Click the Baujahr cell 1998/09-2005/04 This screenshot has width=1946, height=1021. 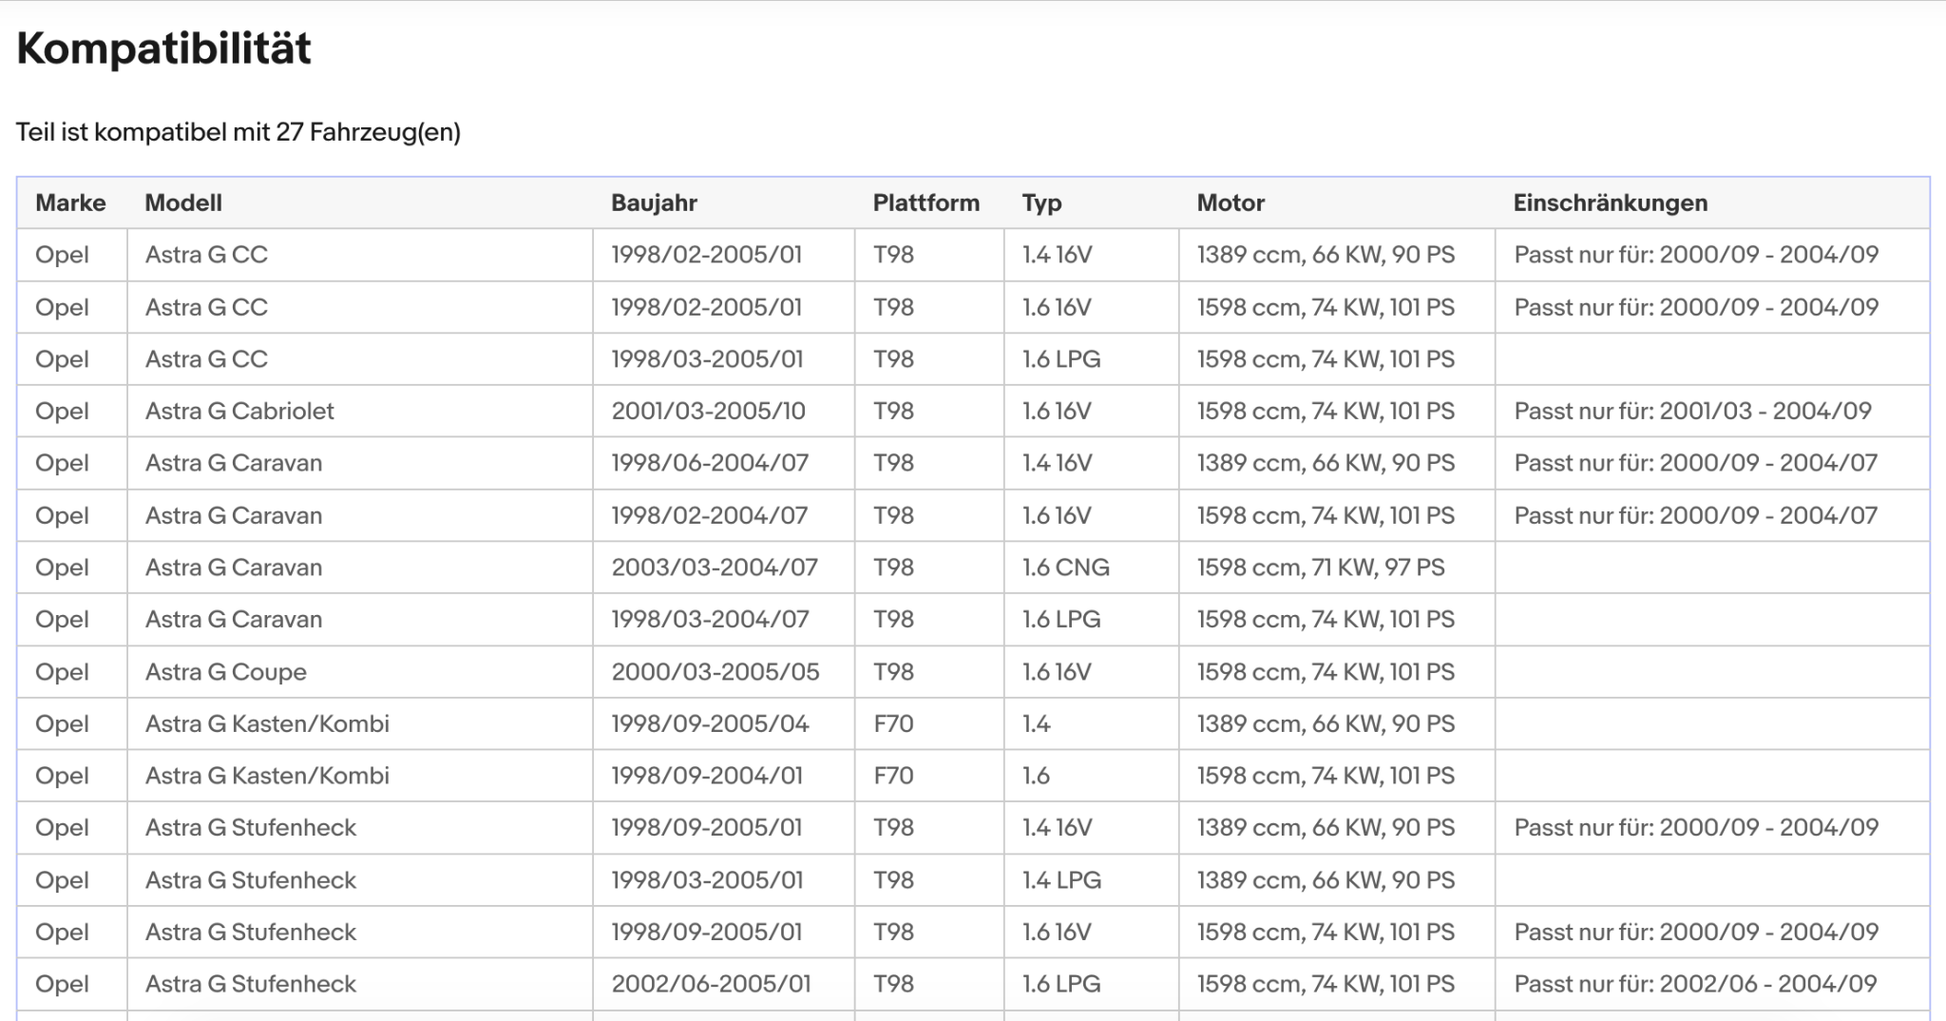click(x=710, y=724)
